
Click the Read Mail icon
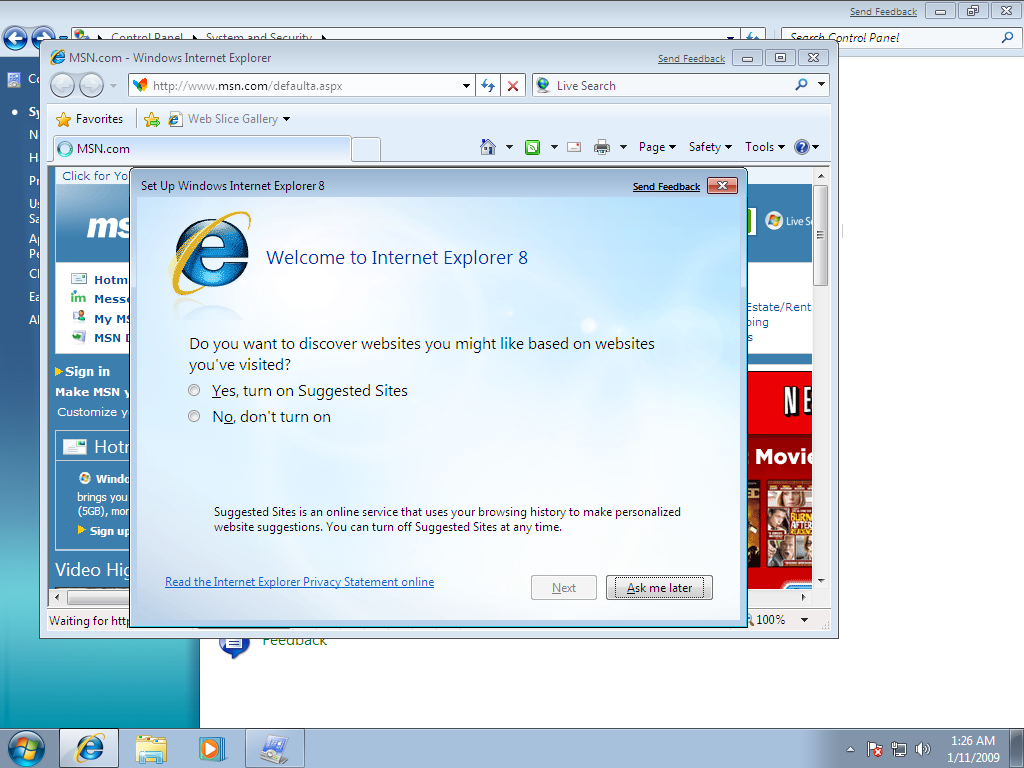point(574,148)
